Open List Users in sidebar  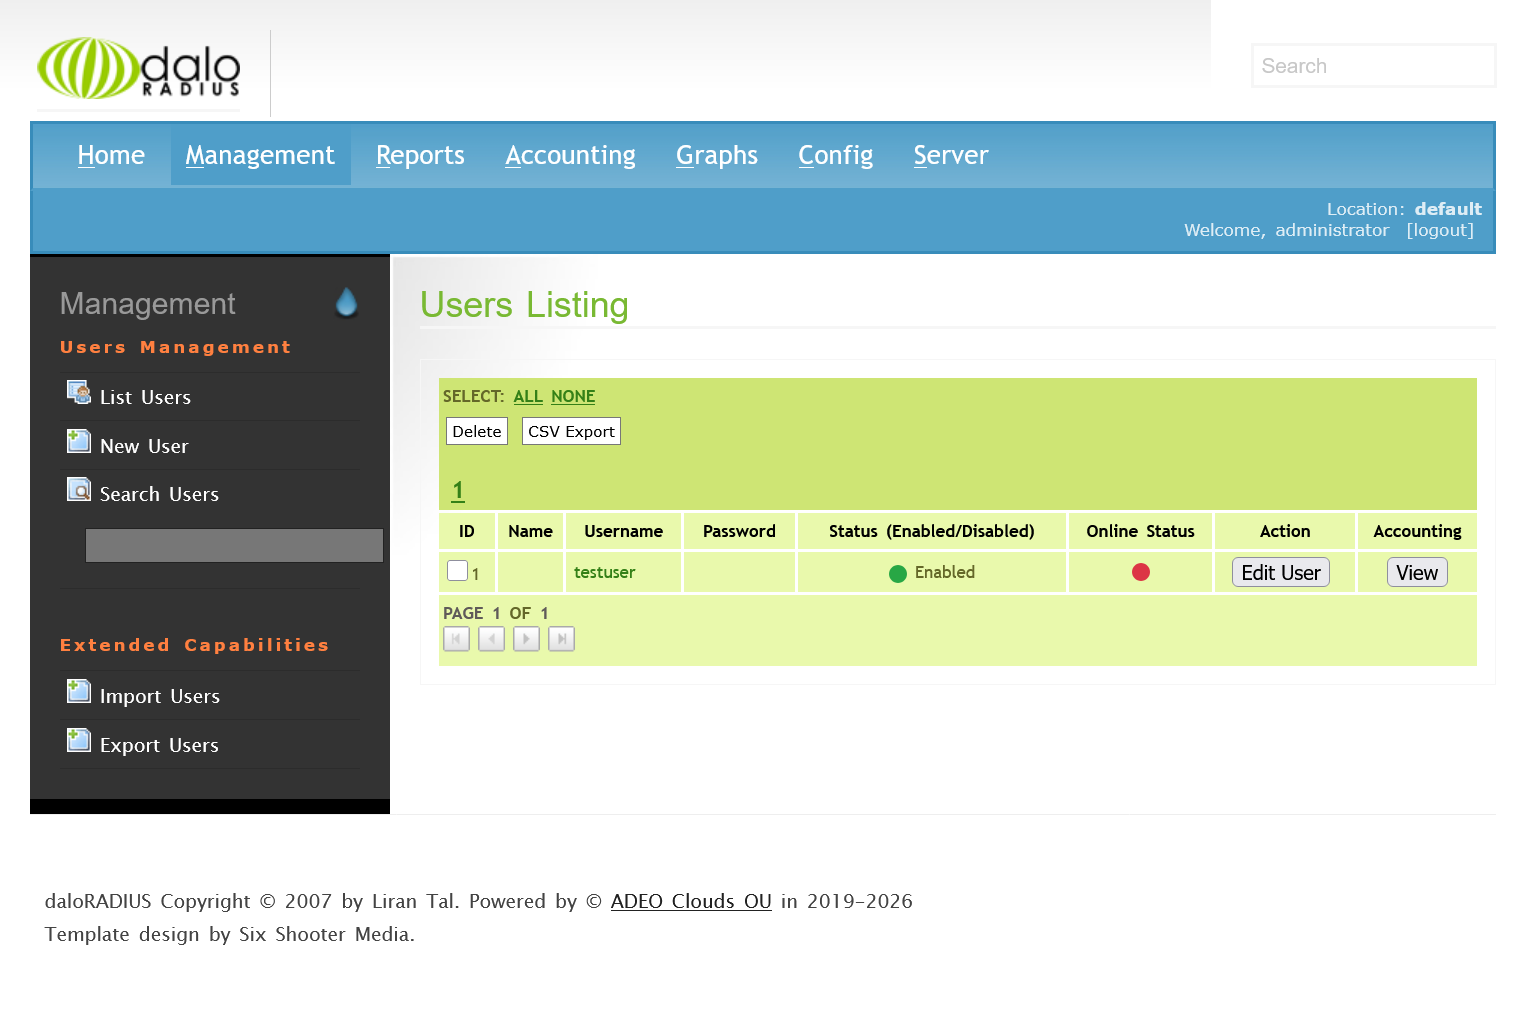tap(145, 397)
